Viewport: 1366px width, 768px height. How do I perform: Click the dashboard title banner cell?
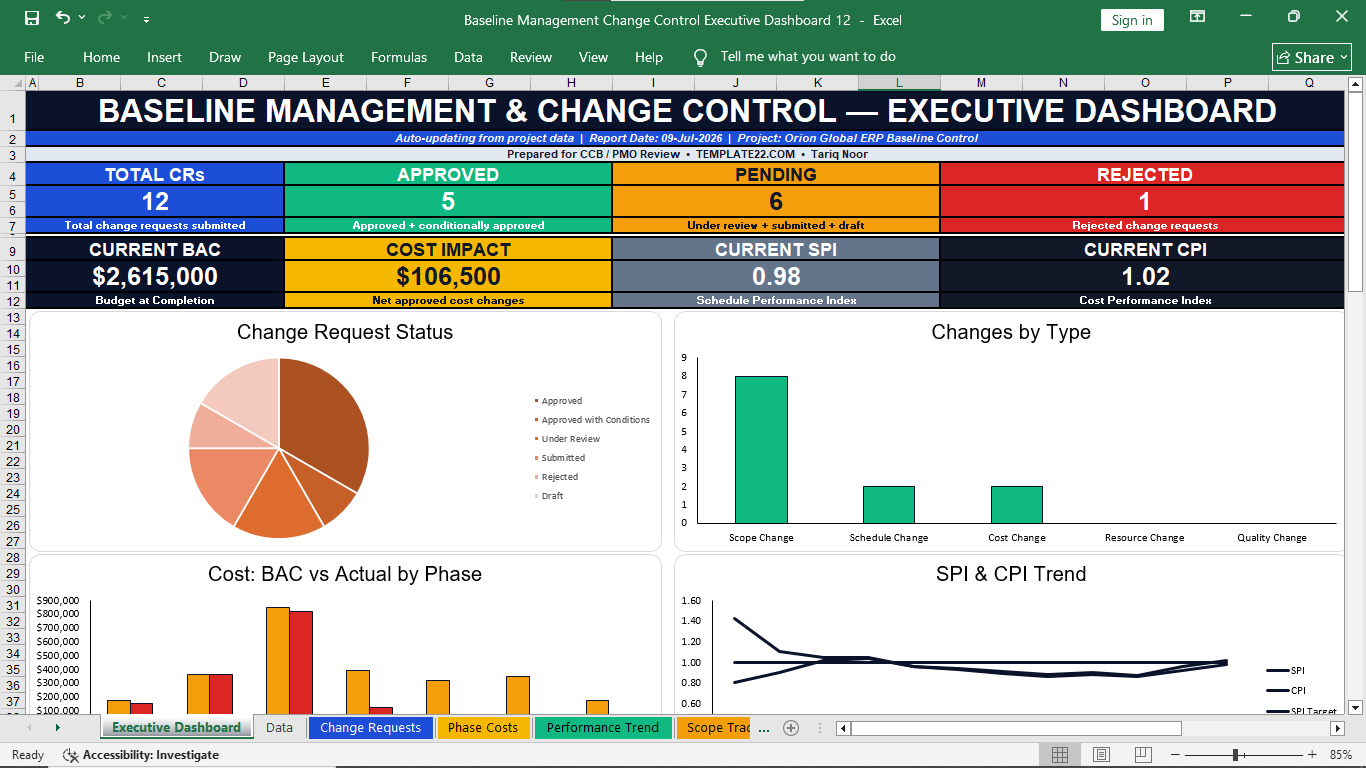click(686, 111)
